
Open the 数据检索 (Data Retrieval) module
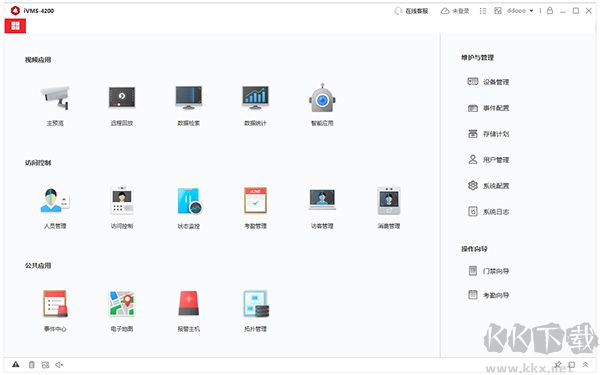(x=189, y=98)
